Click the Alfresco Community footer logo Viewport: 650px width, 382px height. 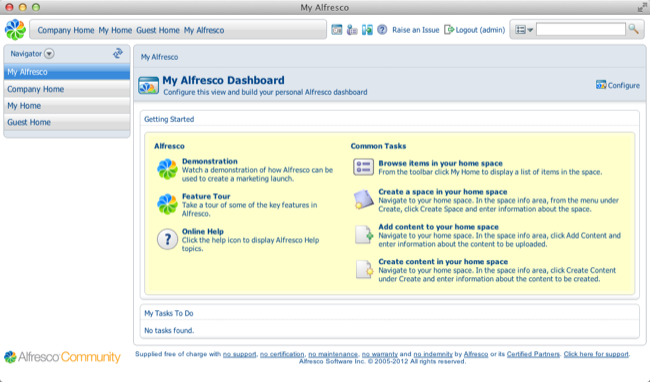(x=62, y=357)
